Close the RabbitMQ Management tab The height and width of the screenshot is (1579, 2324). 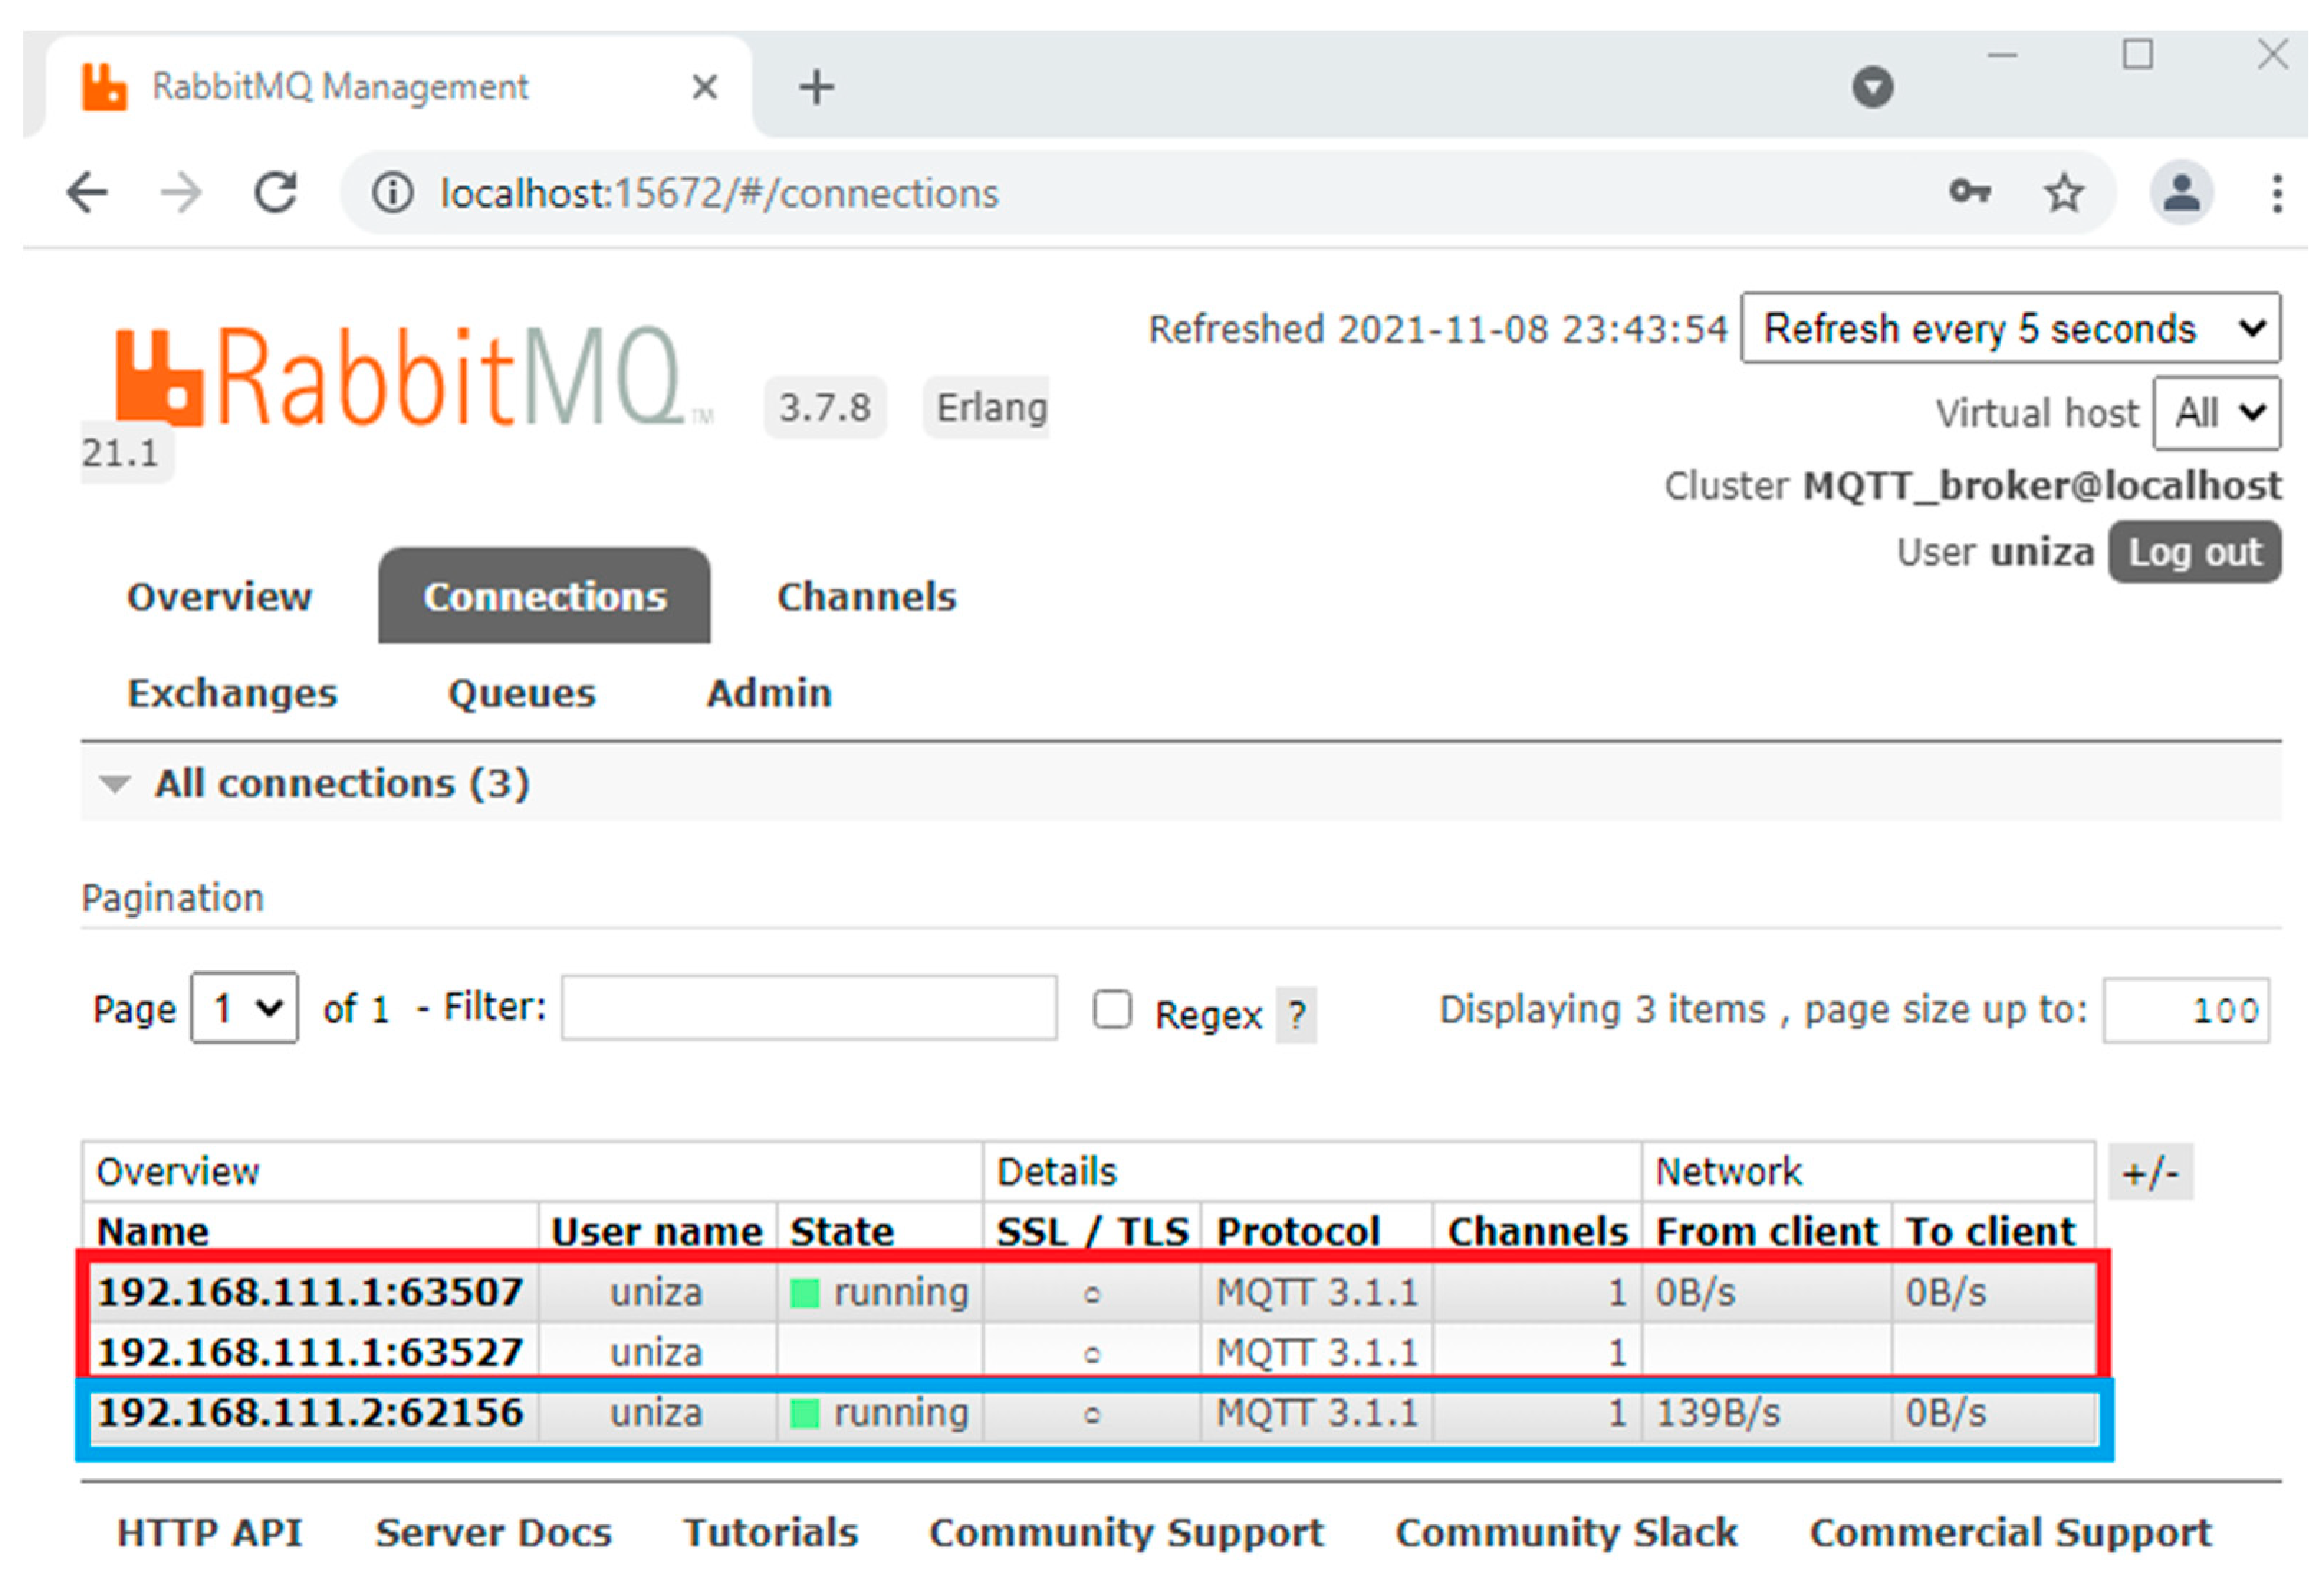click(x=705, y=88)
